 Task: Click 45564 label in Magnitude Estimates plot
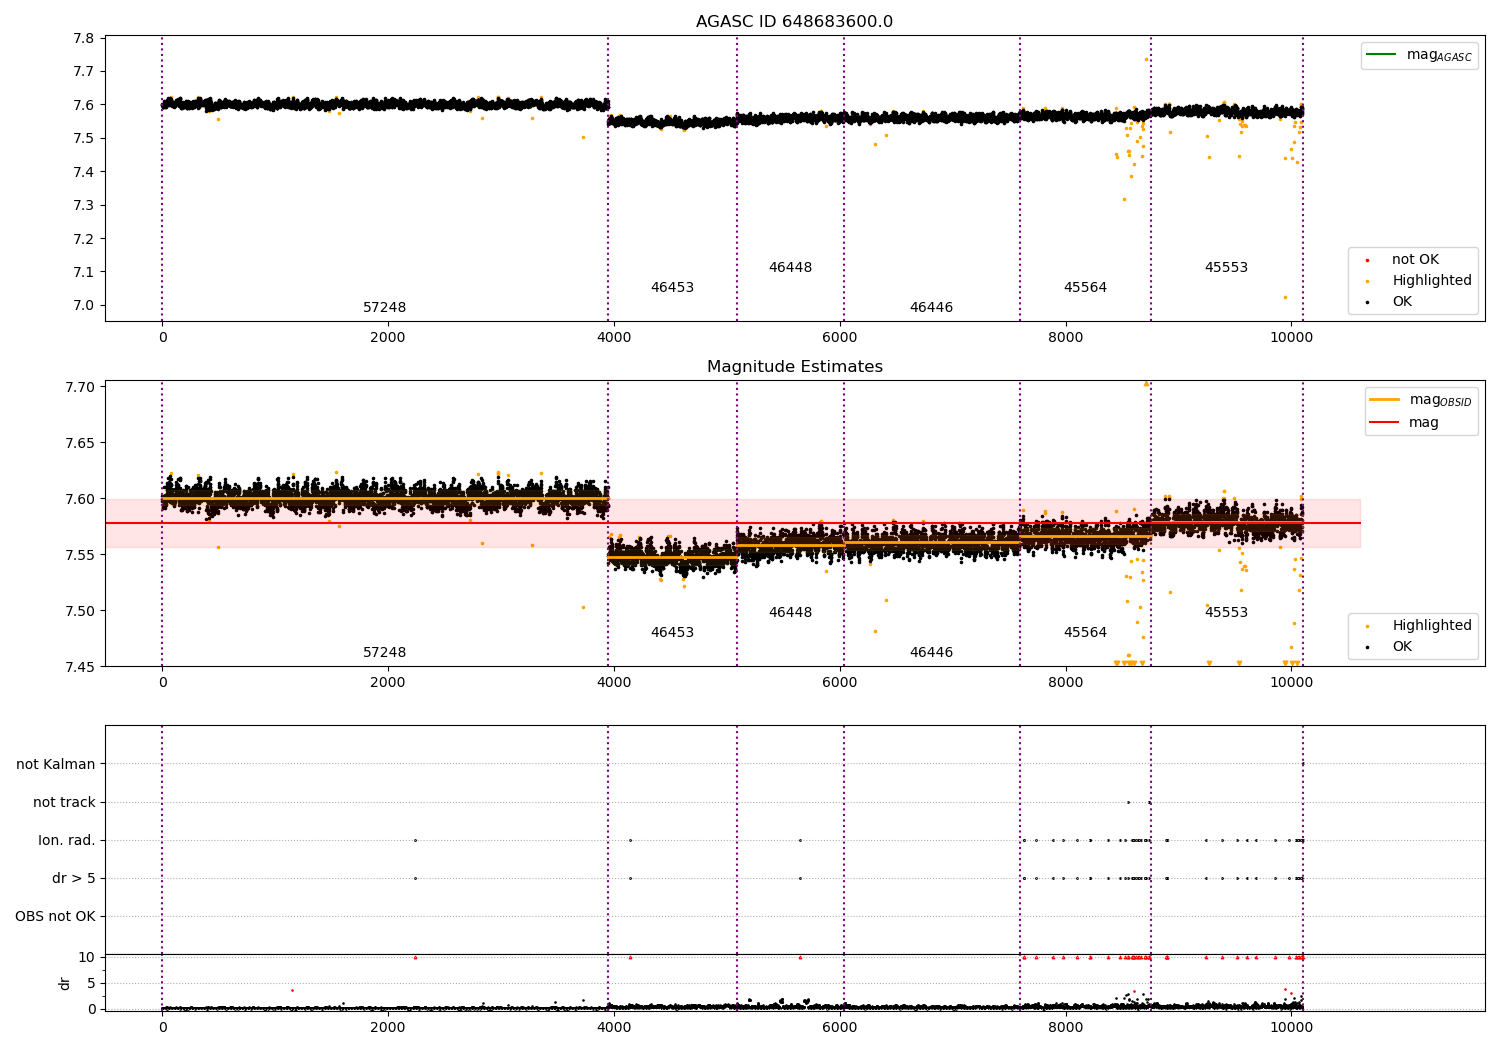(1085, 633)
